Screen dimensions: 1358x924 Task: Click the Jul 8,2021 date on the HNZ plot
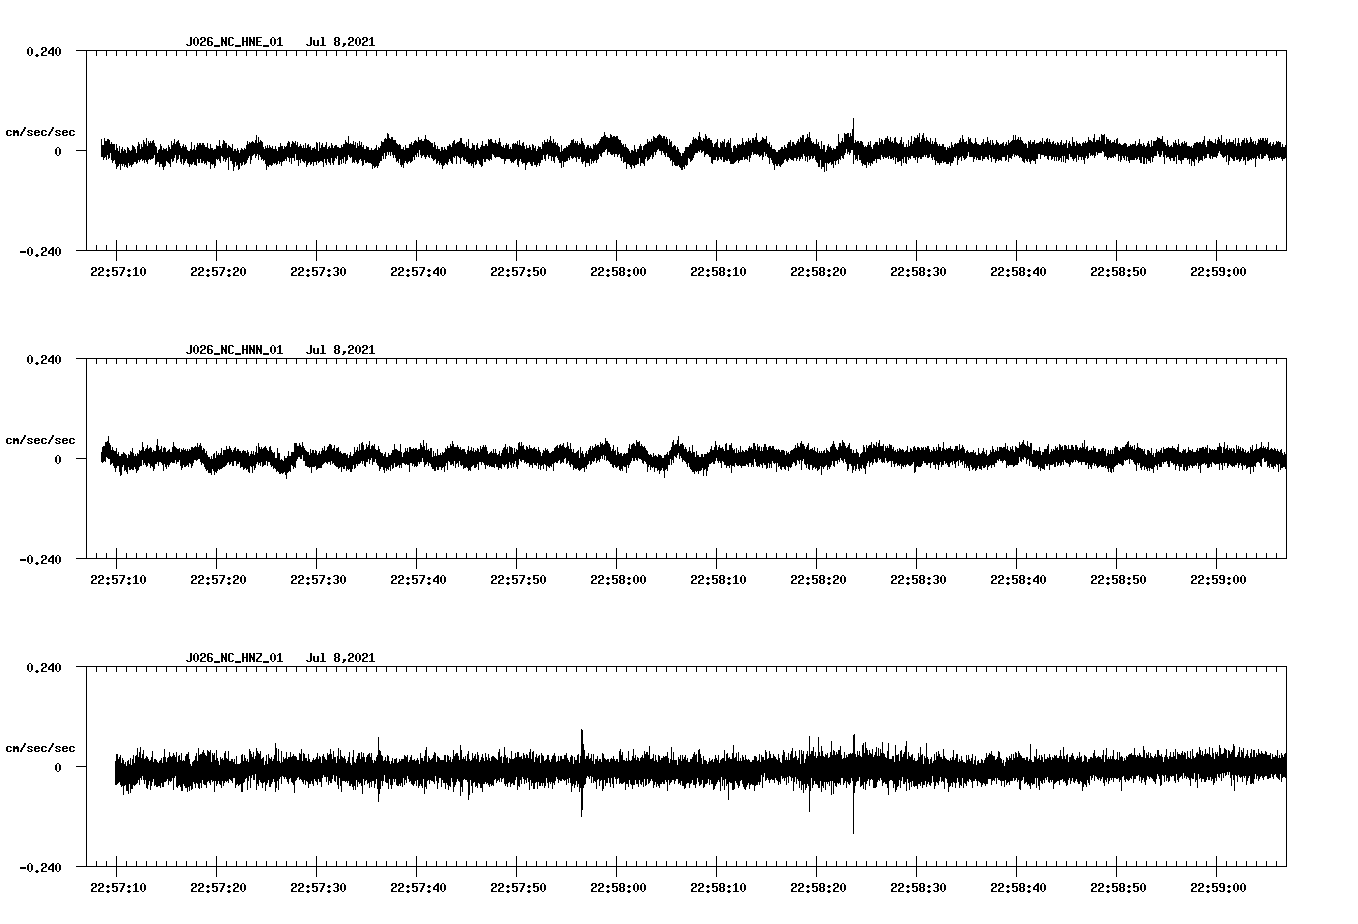point(340,658)
